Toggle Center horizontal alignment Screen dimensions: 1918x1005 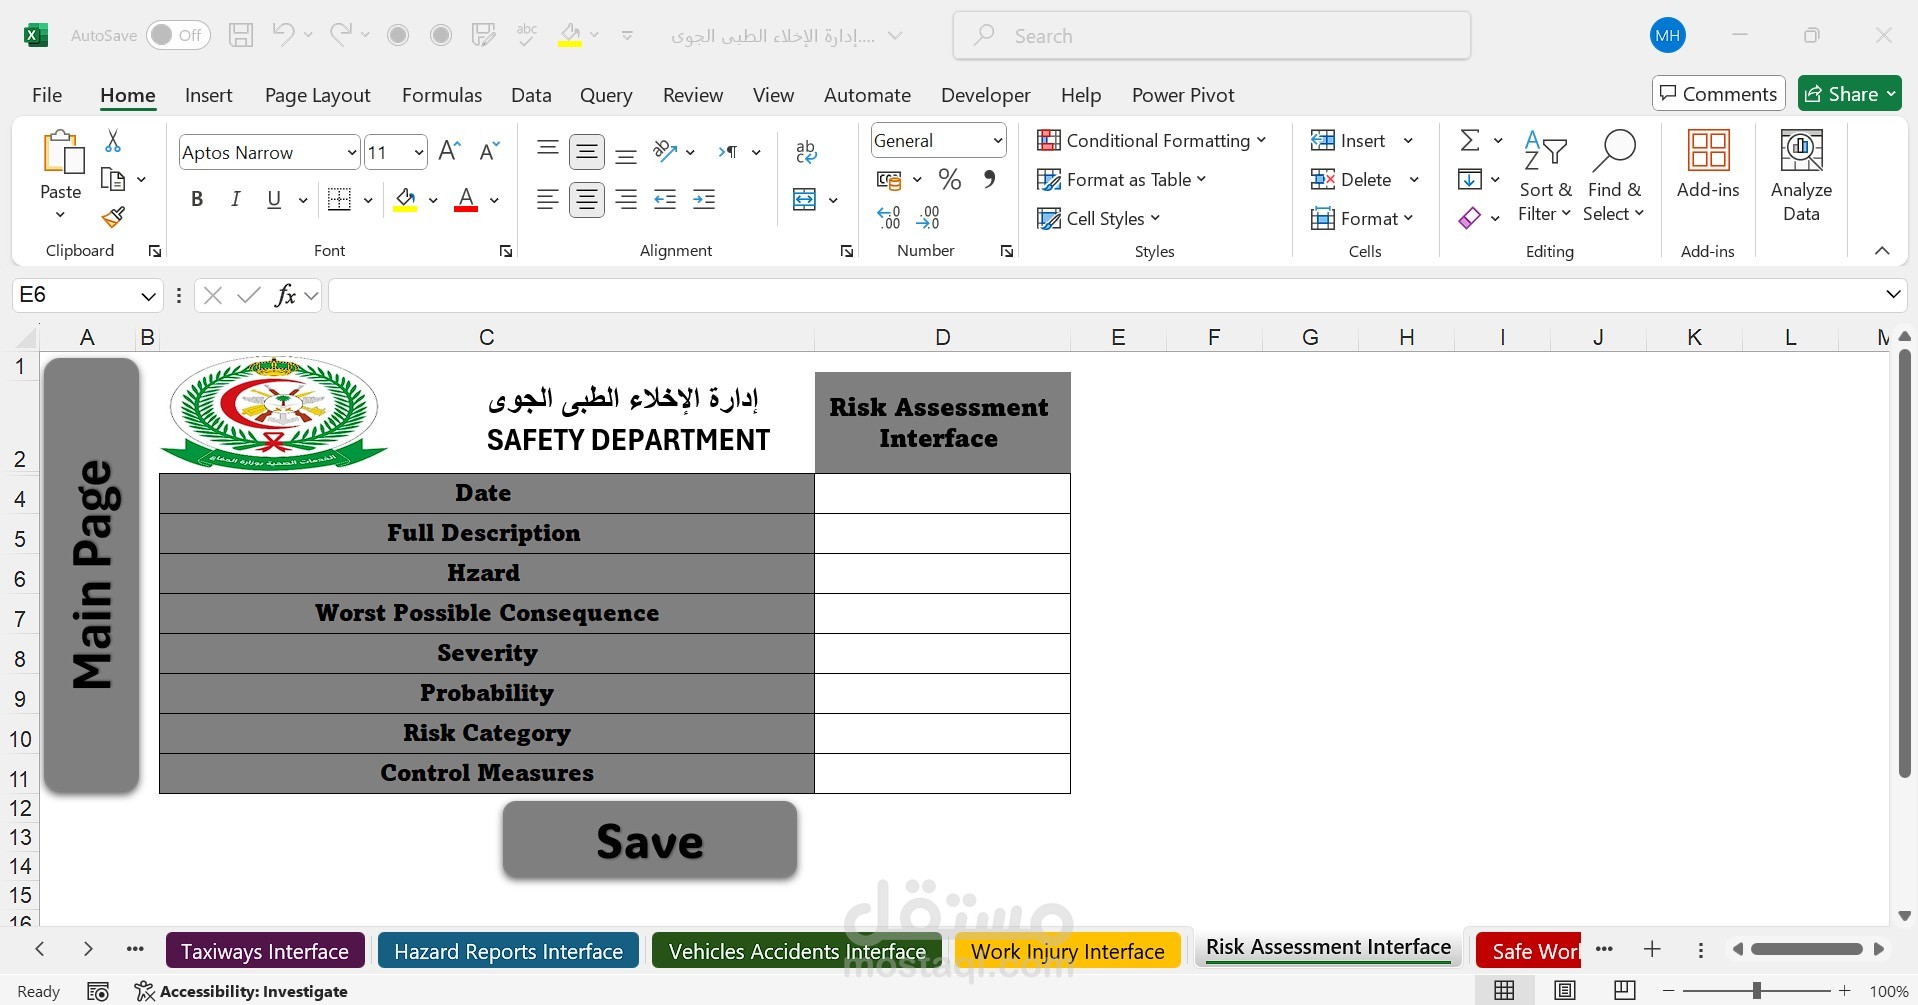click(587, 200)
